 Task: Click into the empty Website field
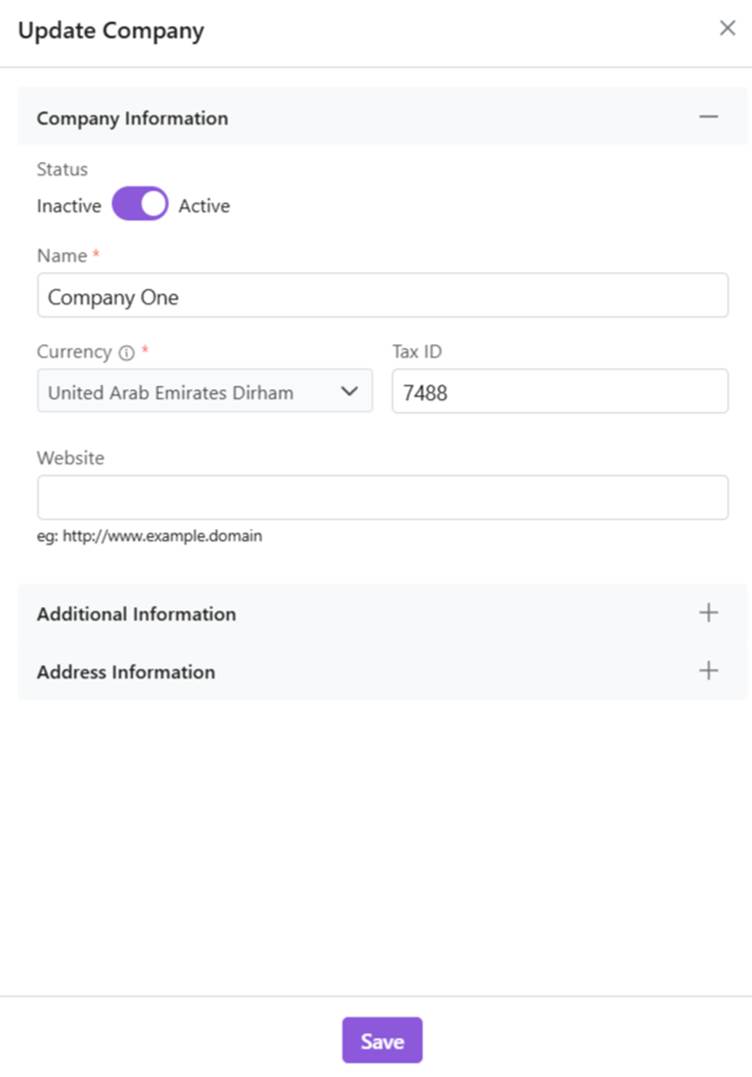tap(382, 497)
